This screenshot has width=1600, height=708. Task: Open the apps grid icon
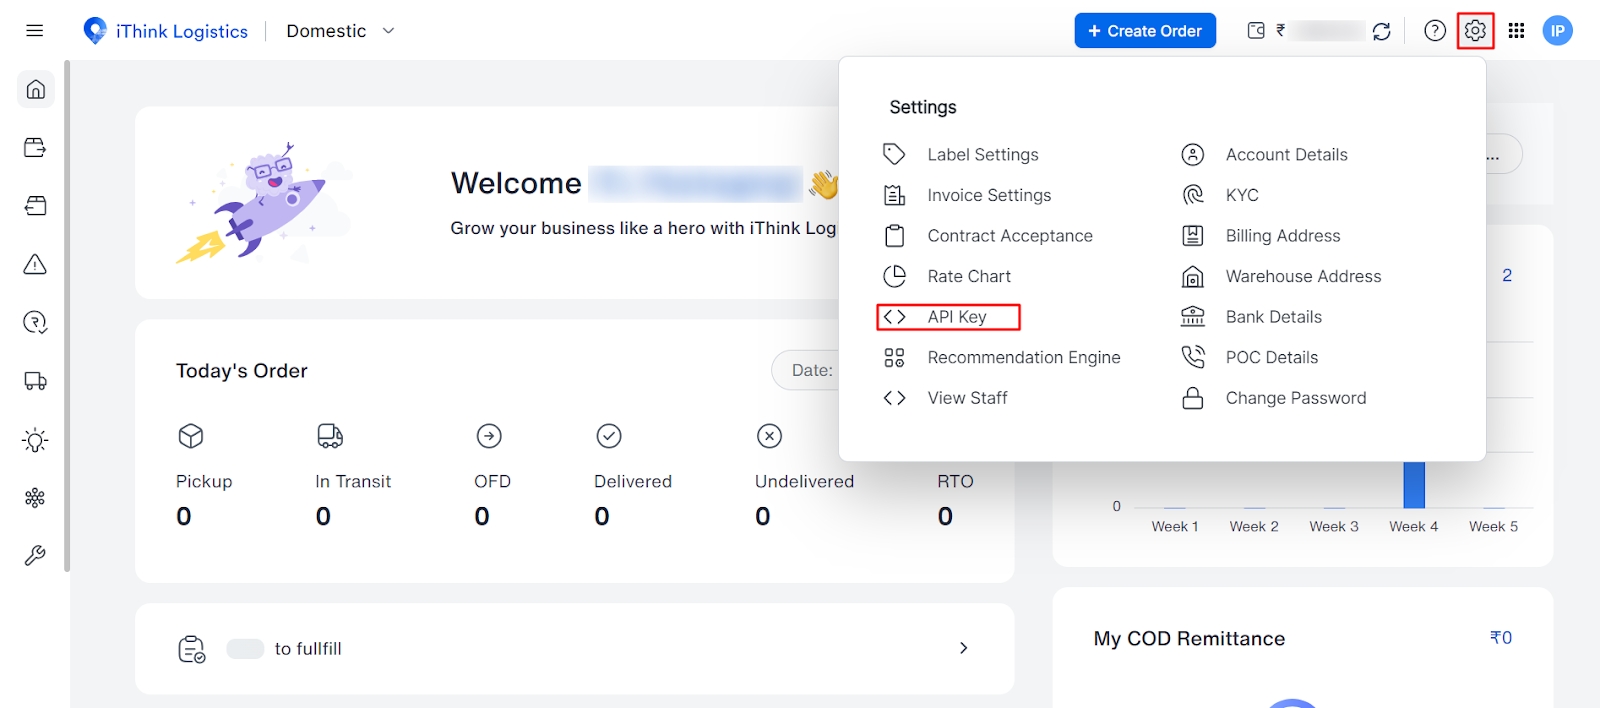(1516, 31)
